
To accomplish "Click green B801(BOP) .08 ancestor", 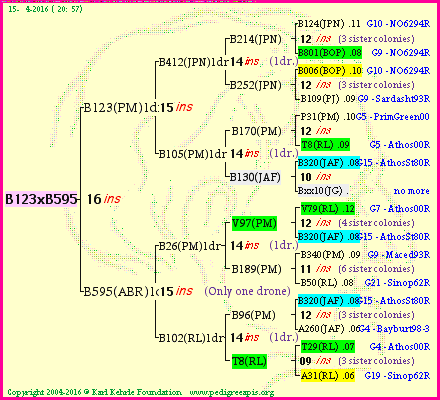I will 330,53.
